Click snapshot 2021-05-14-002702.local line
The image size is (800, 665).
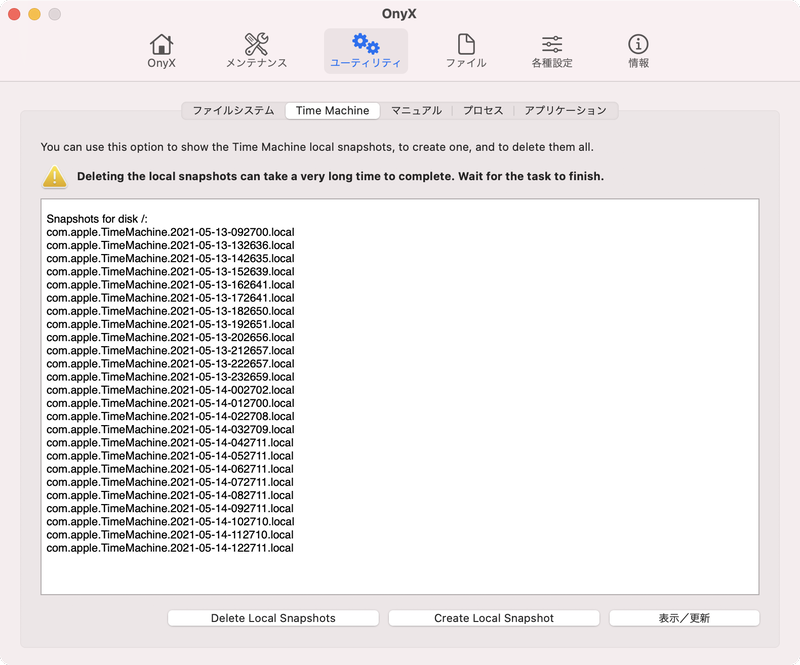170,390
